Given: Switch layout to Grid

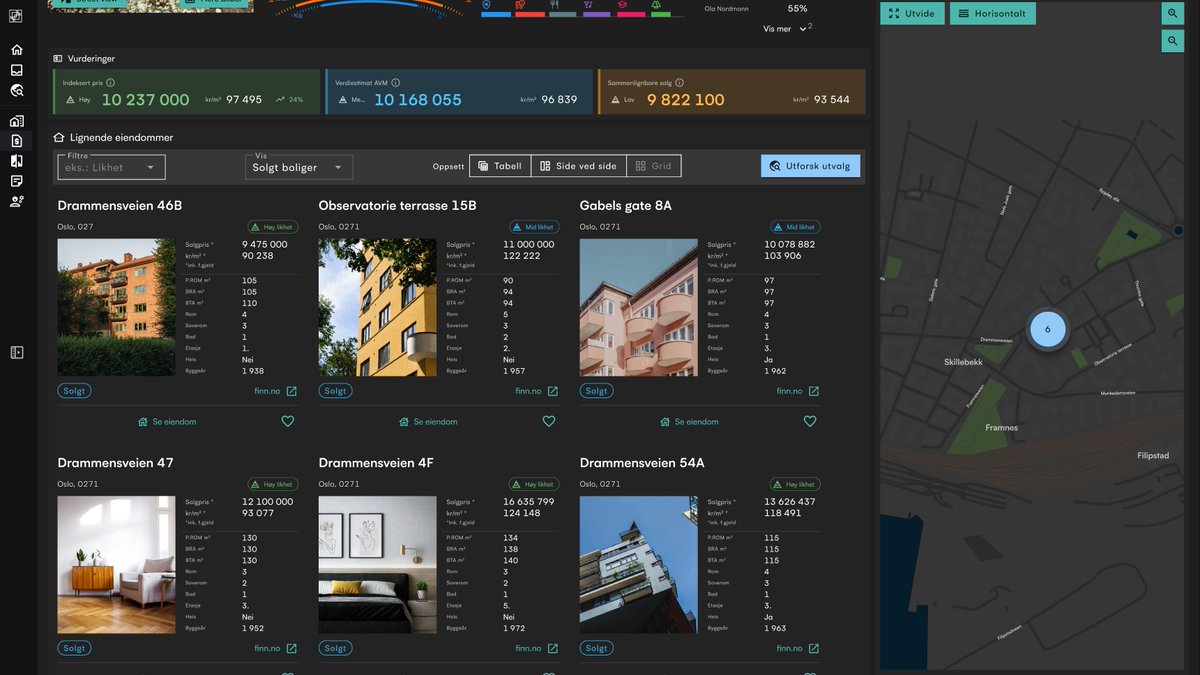Looking at the screenshot, I should [x=654, y=166].
